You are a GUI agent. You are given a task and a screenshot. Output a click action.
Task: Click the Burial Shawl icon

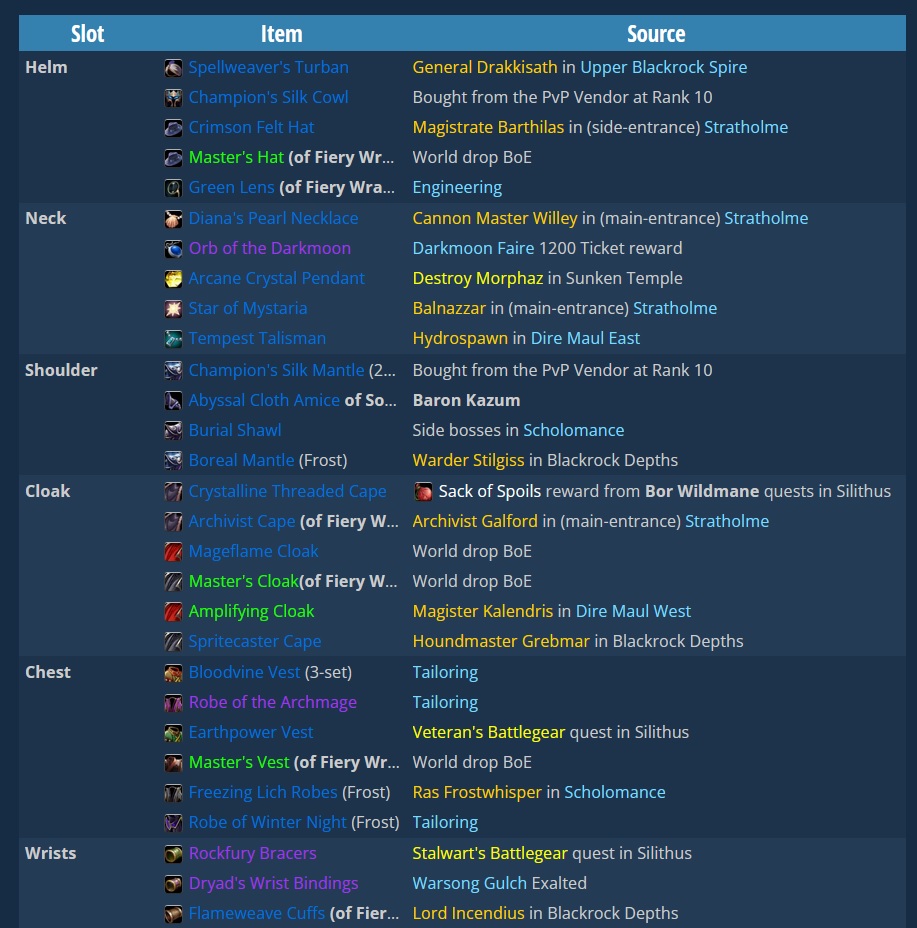click(x=173, y=431)
